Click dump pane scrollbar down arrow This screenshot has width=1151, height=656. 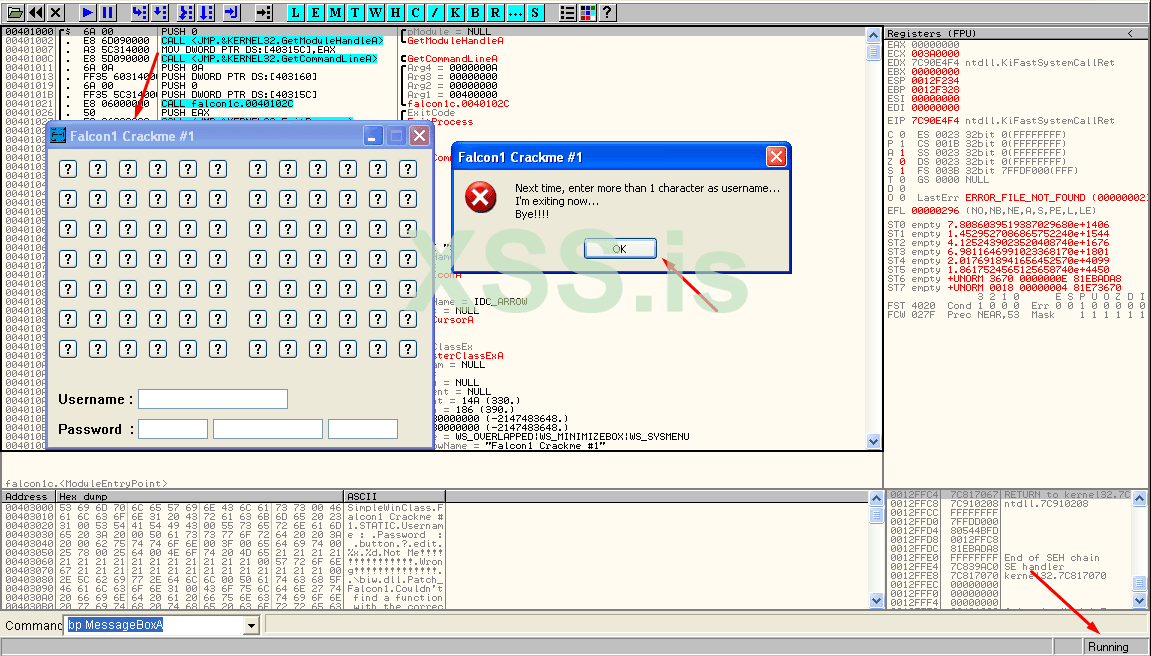[x=876, y=600]
